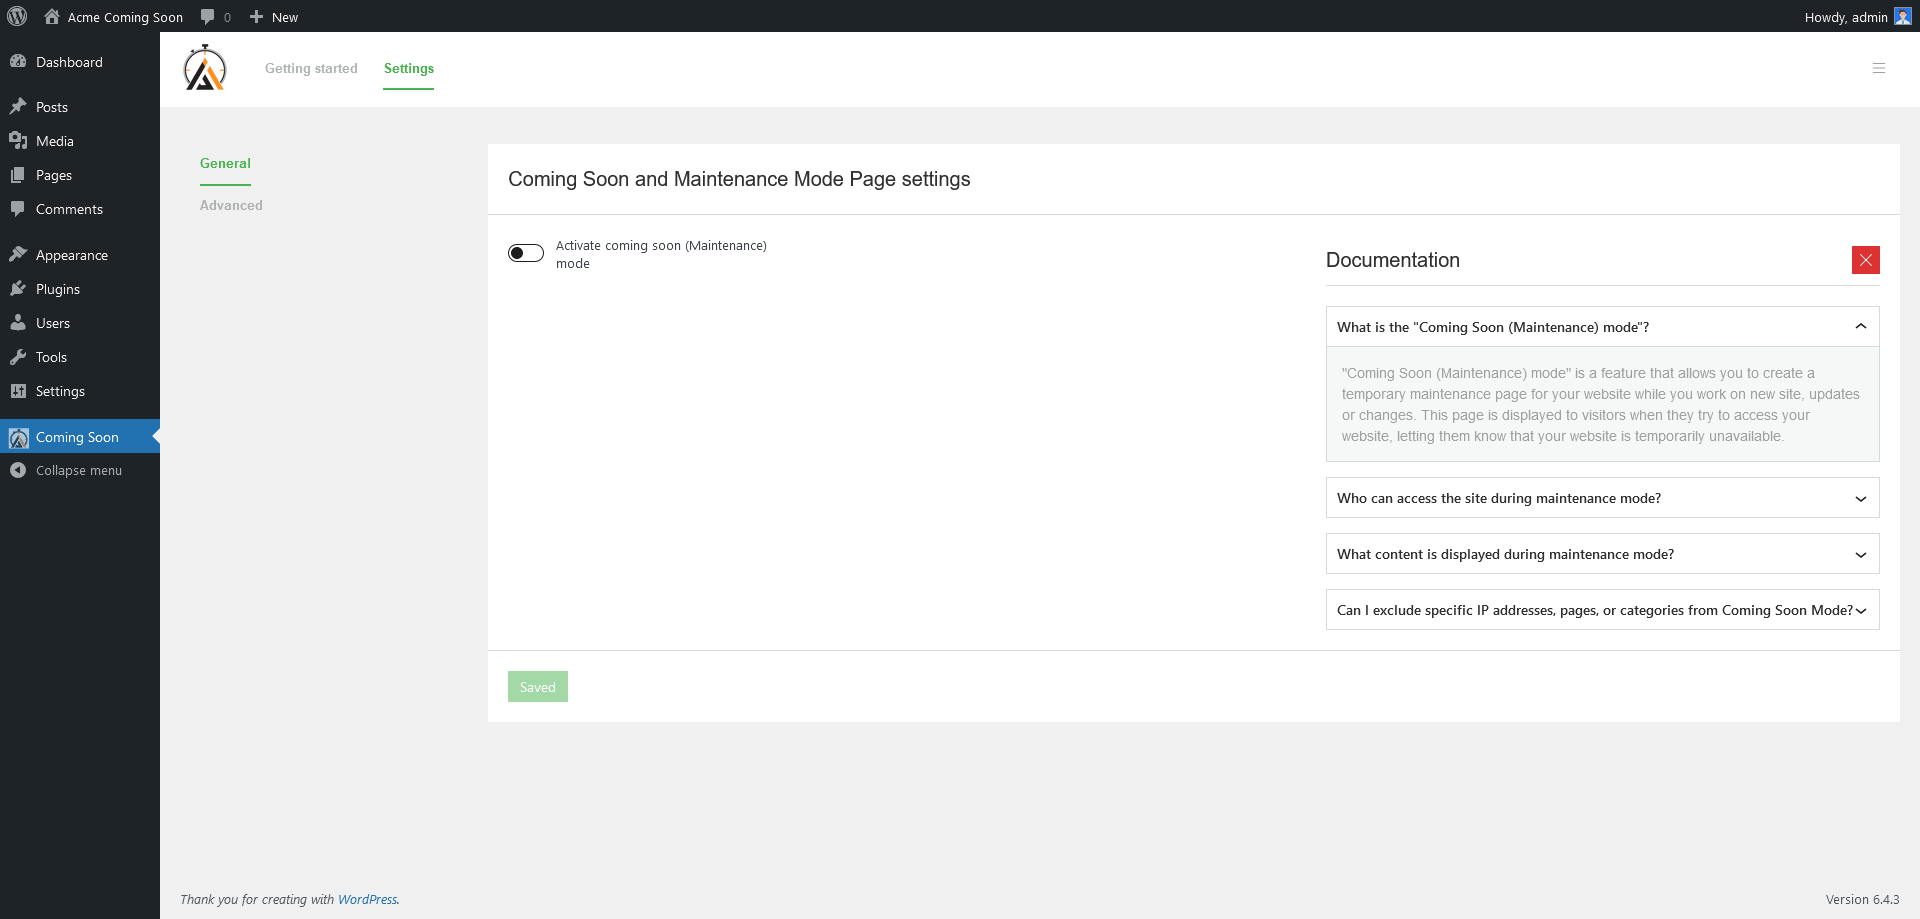Screen dimensions: 1920x919
Task: Click the Tools wrench icon
Action: [18, 357]
